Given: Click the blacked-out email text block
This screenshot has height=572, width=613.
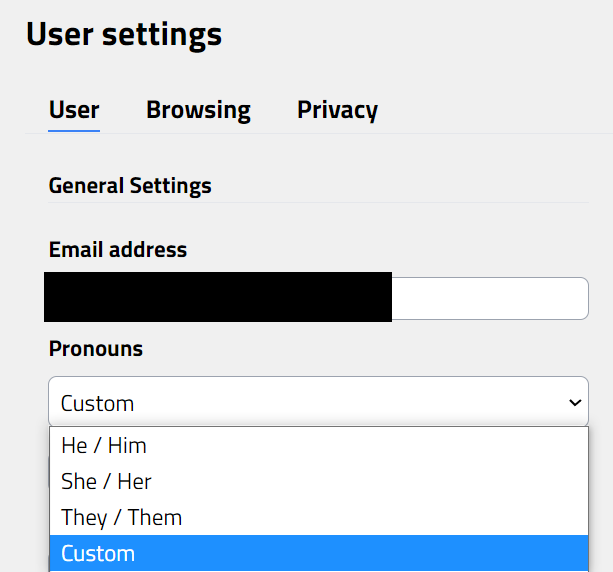Looking at the screenshot, I should pyautogui.click(x=218, y=297).
